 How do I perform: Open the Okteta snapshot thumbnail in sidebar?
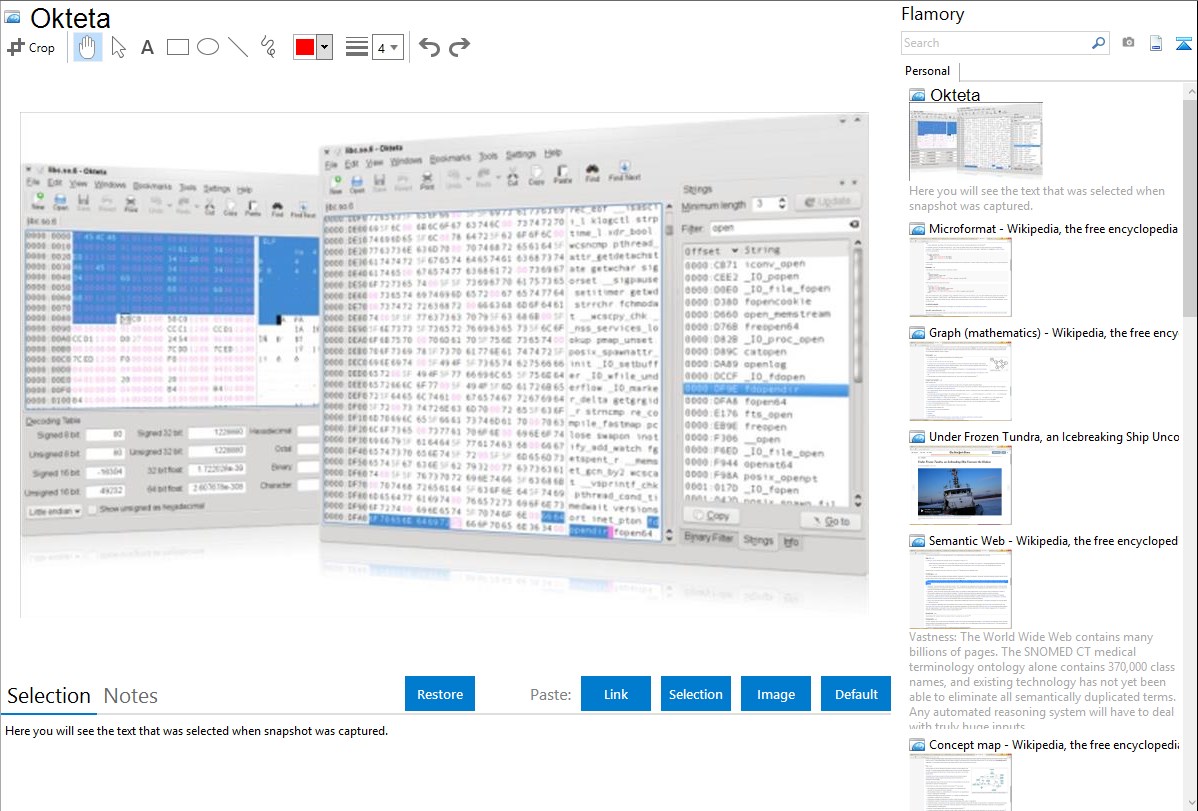(x=976, y=142)
